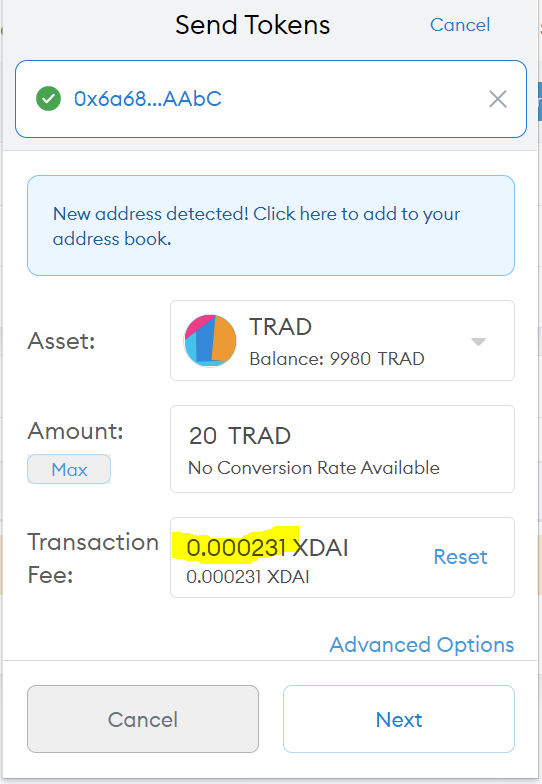
Task: Click the TRAD token logo icon
Action: (x=210, y=340)
